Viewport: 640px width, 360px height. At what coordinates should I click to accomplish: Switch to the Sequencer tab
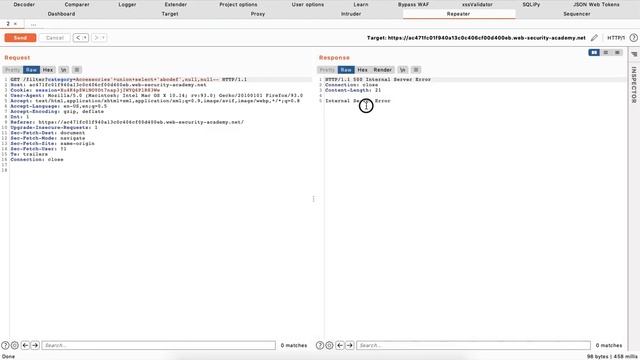(x=577, y=14)
